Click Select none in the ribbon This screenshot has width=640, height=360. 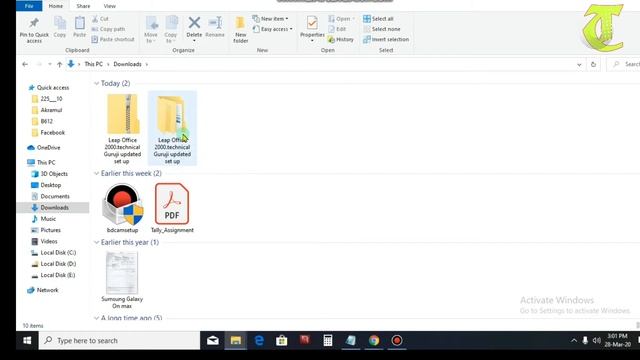pyautogui.click(x=382, y=29)
